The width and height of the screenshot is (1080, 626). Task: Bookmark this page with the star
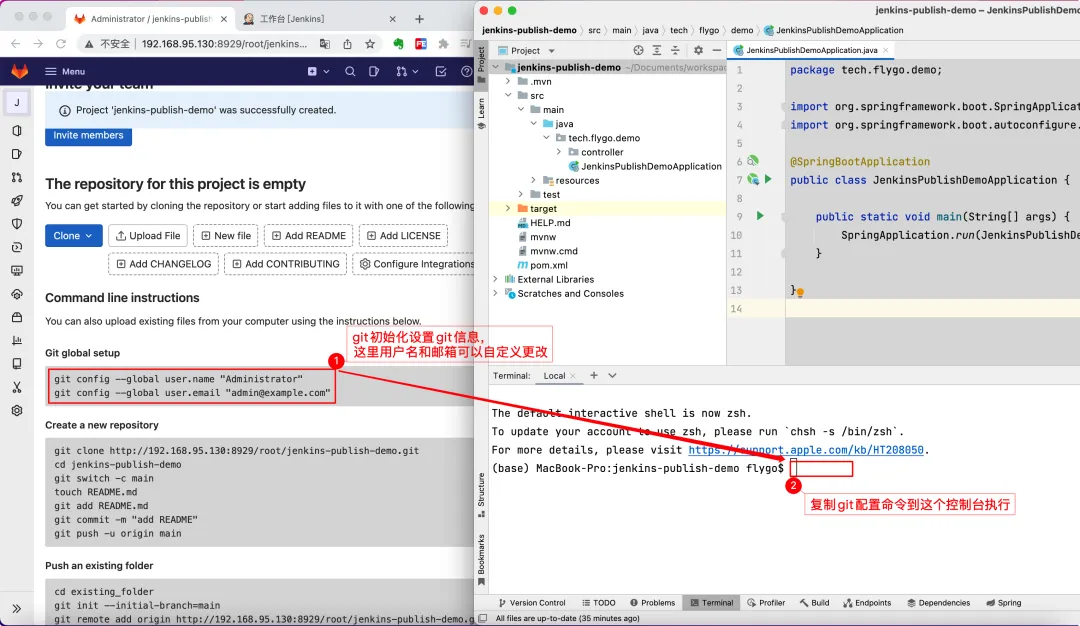click(x=370, y=44)
